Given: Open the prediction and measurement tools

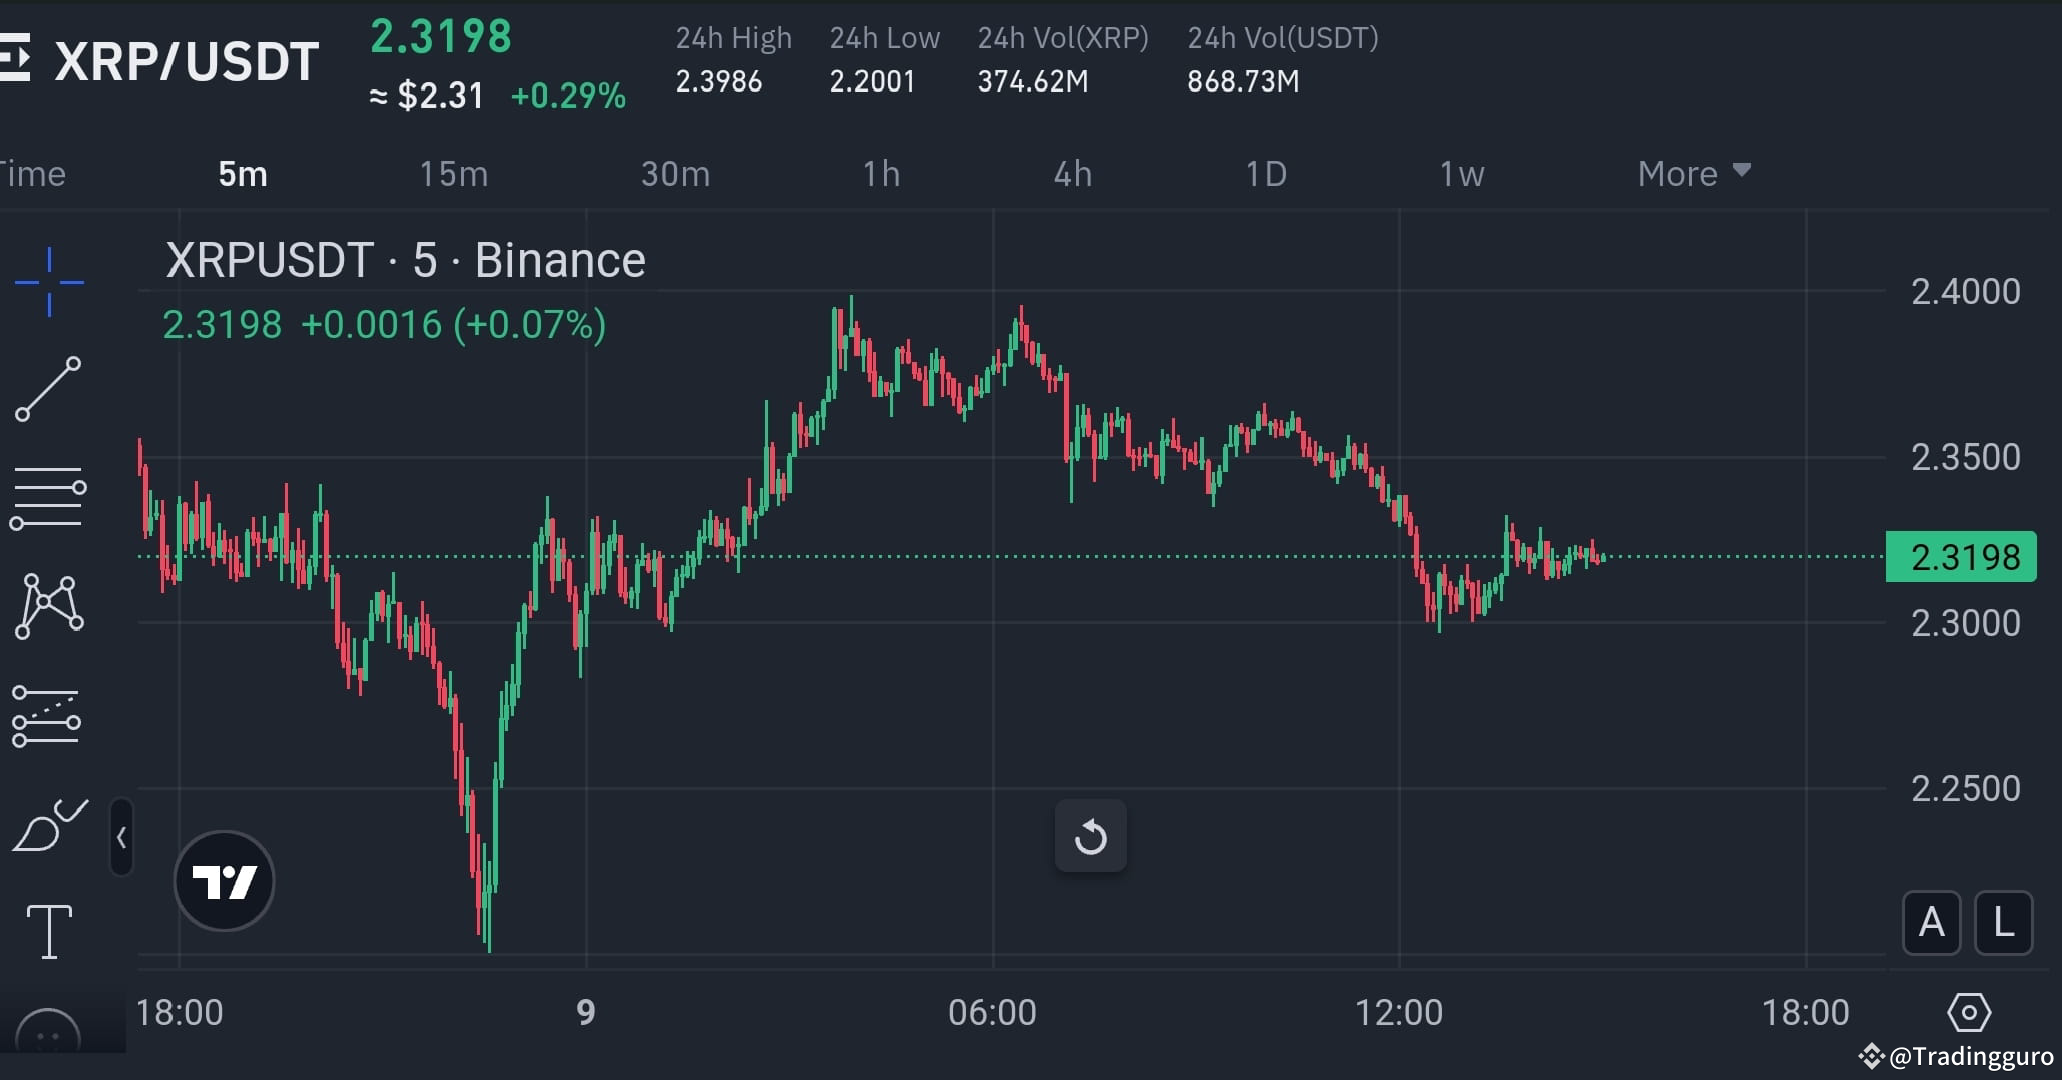Looking at the screenshot, I should [49, 716].
